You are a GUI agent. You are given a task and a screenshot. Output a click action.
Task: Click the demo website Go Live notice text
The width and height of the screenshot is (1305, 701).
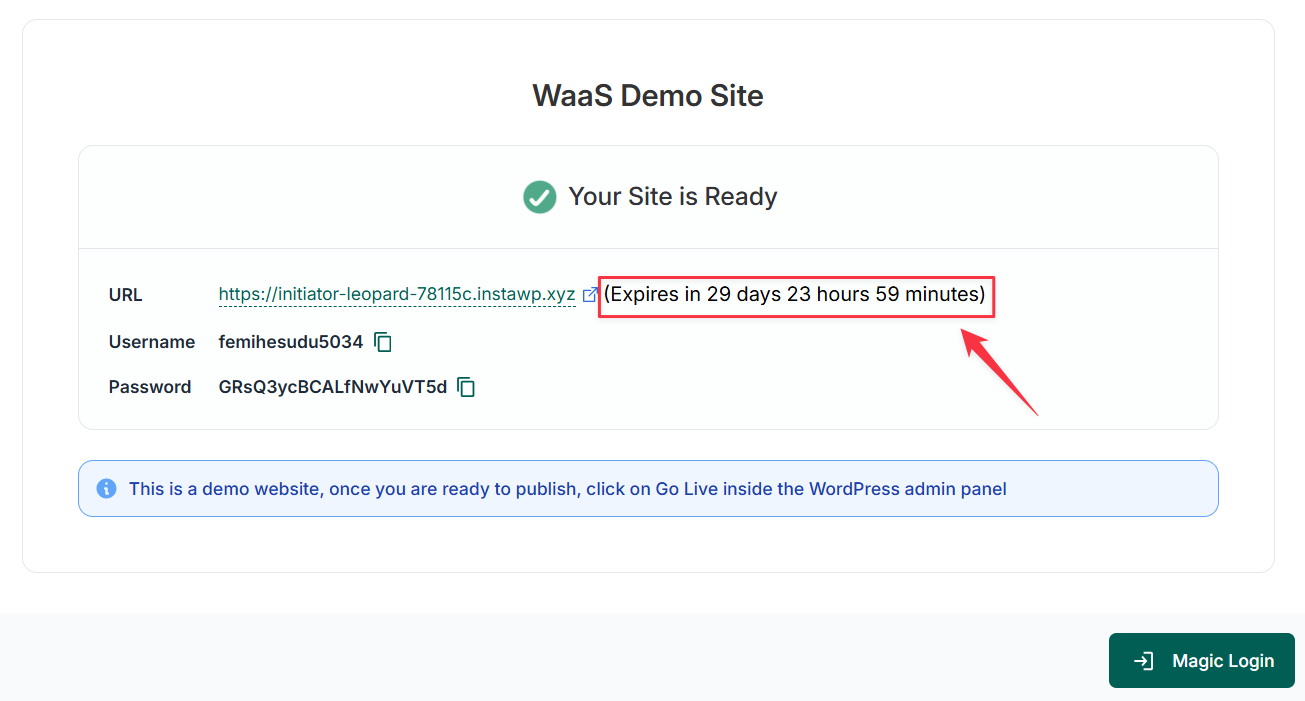coord(568,489)
